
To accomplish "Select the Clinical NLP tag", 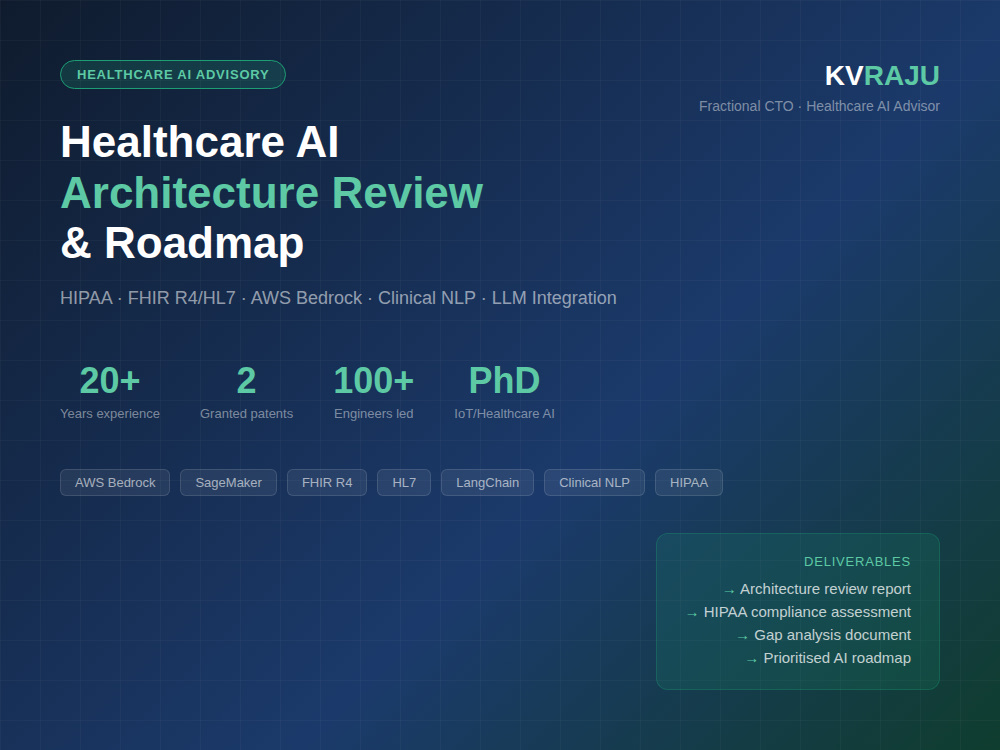I will click(594, 483).
